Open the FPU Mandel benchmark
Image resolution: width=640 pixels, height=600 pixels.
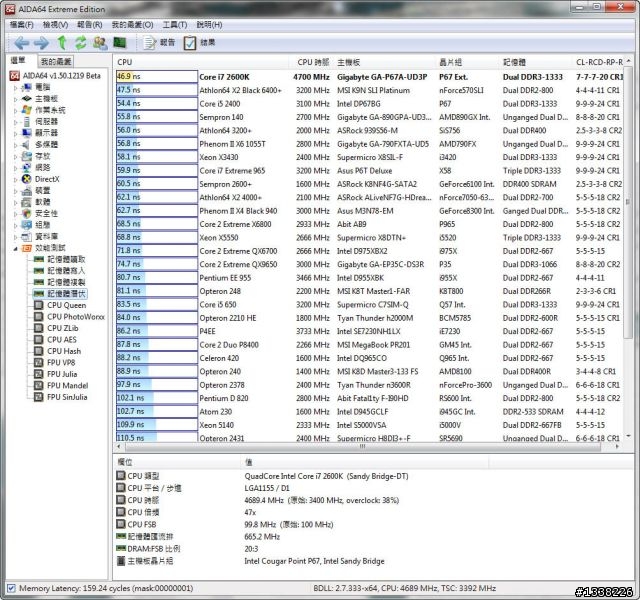tap(67, 385)
